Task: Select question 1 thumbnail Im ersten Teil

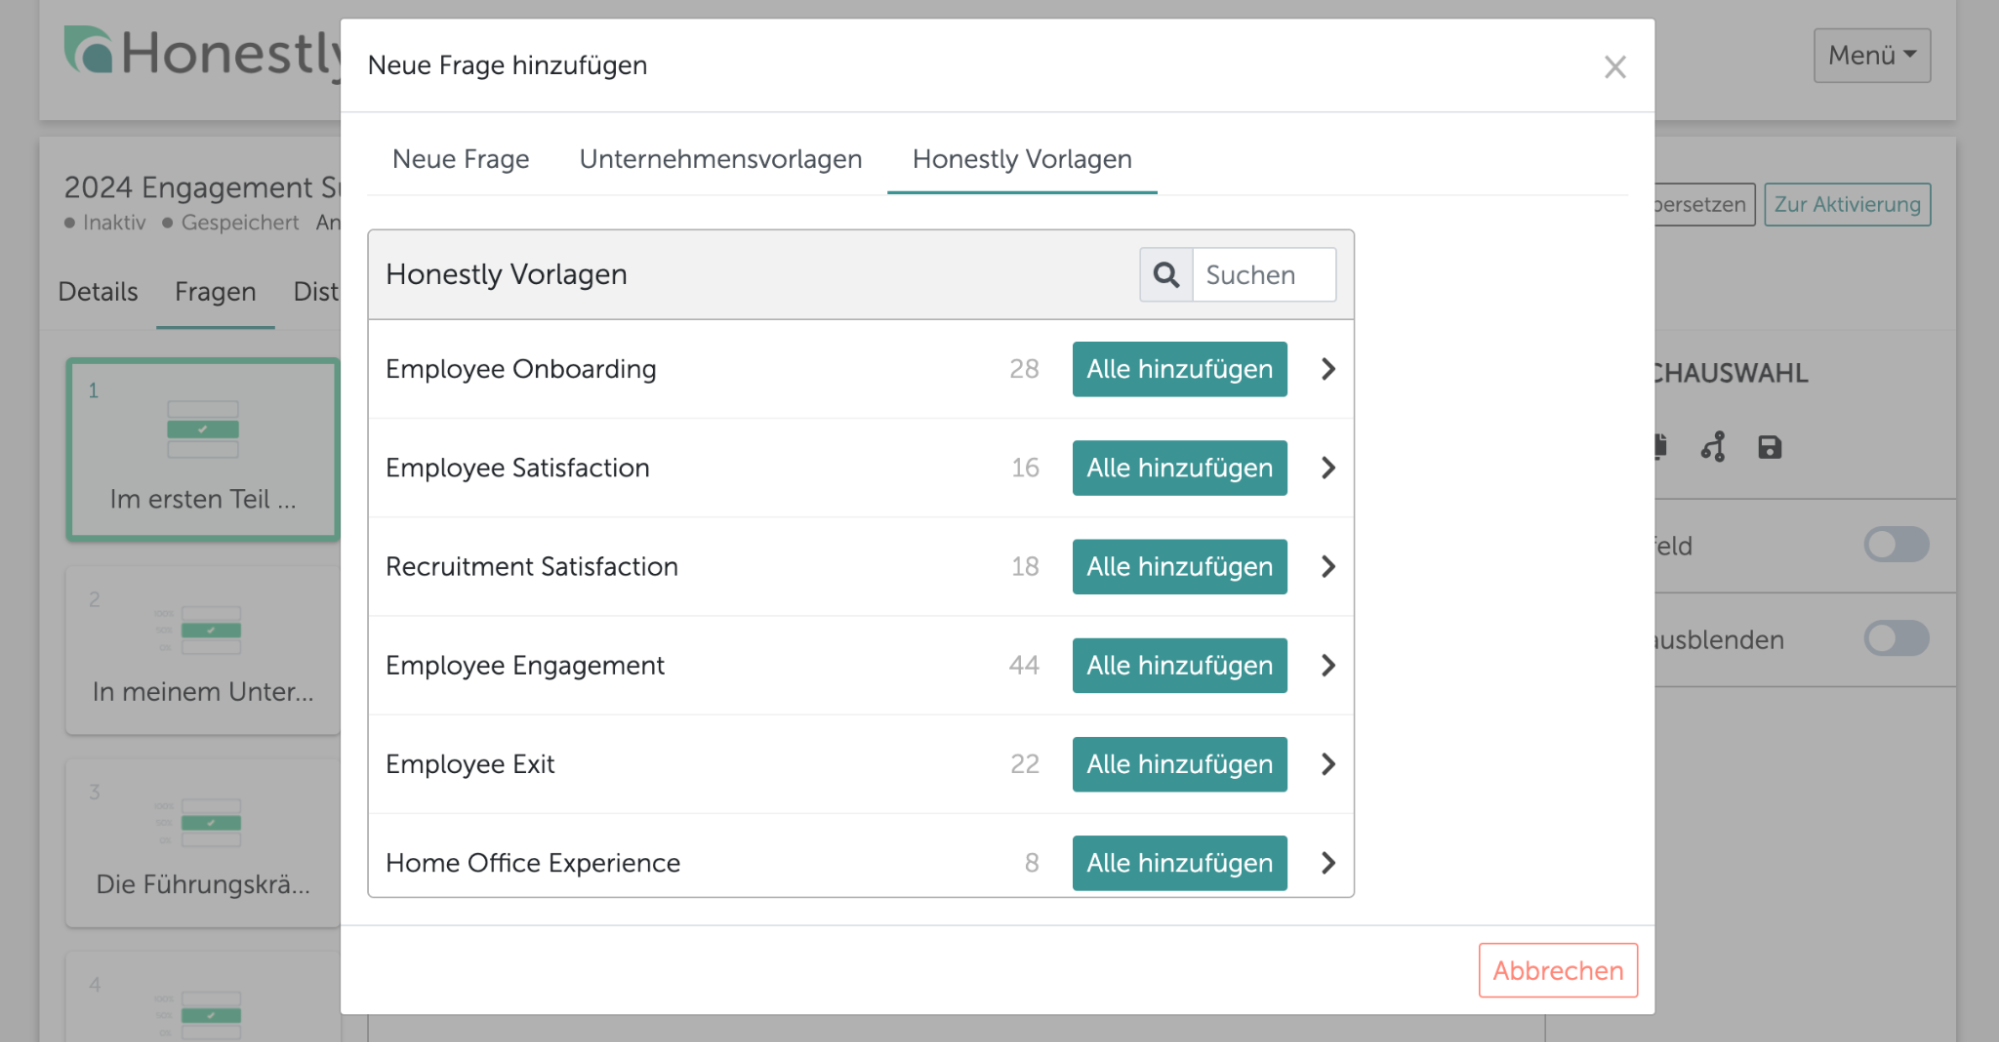Action: [x=203, y=450]
